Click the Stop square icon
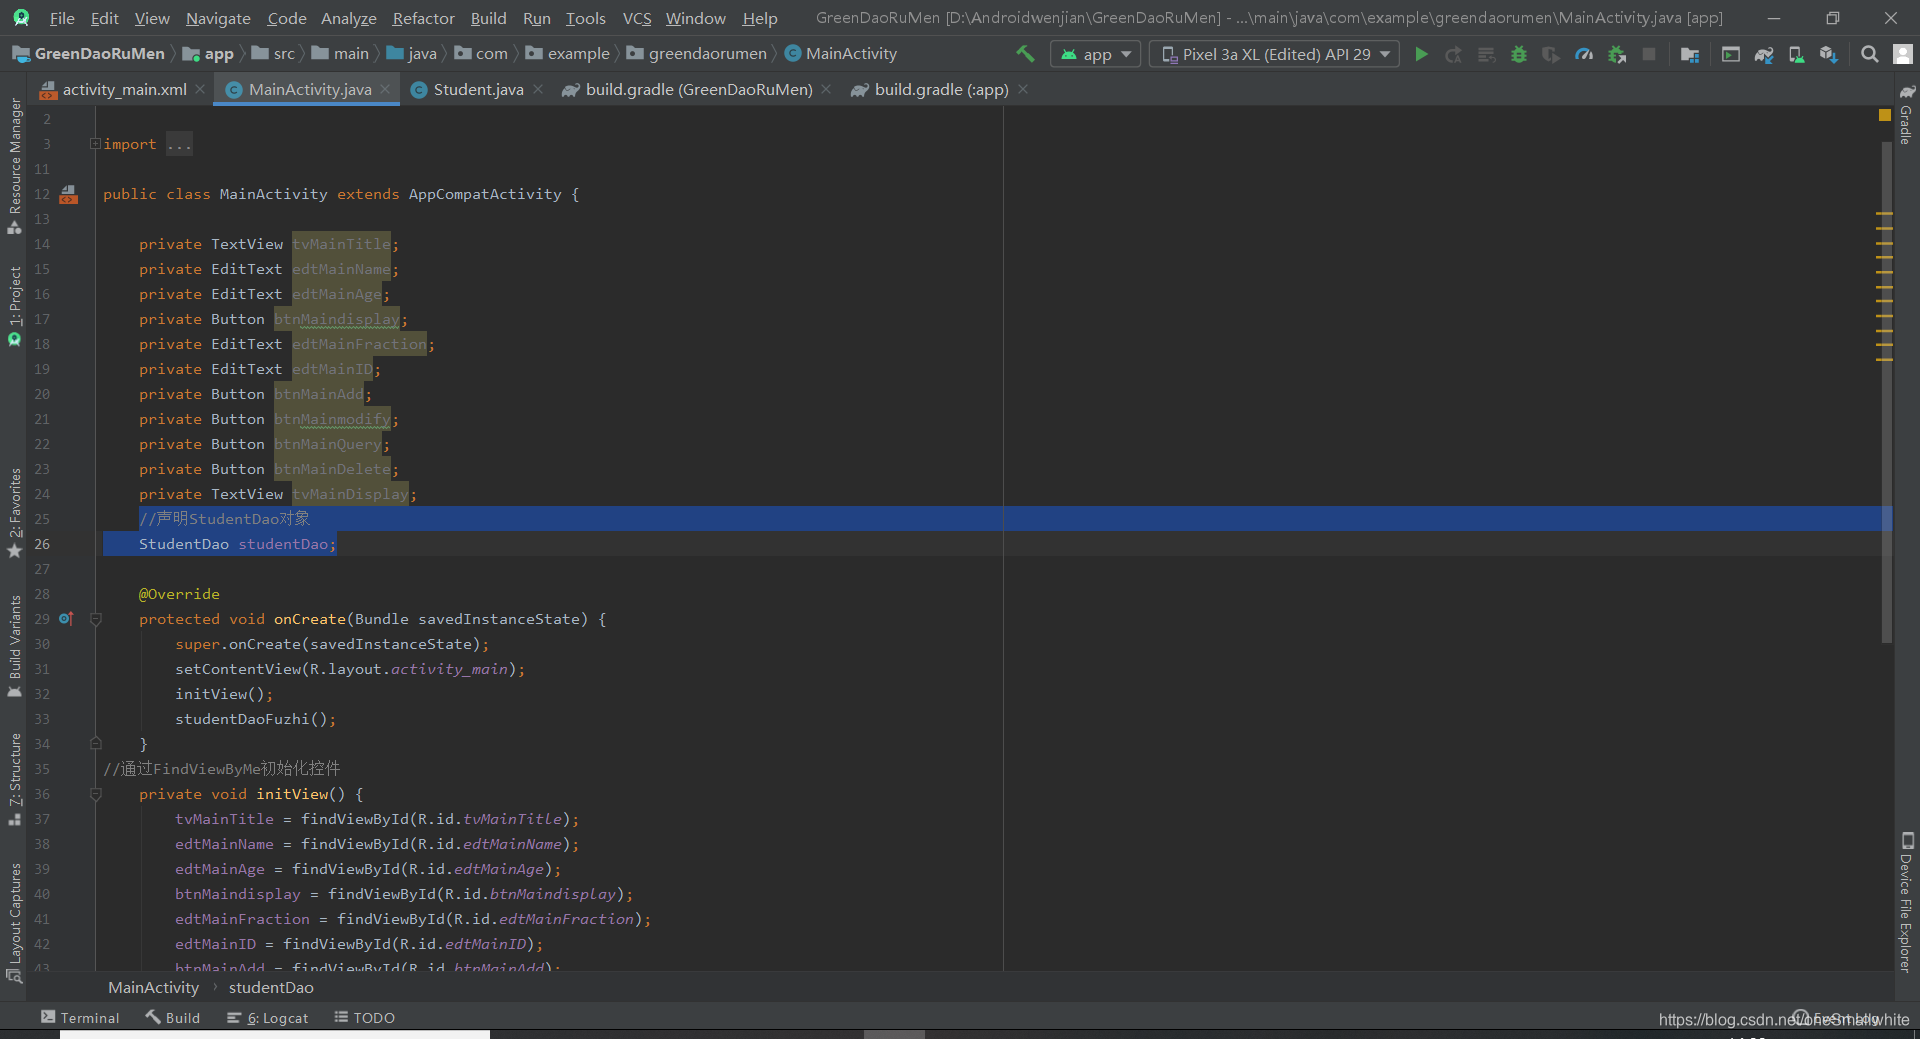Viewport: 1920px width, 1039px height. [x=1649, y=54]
